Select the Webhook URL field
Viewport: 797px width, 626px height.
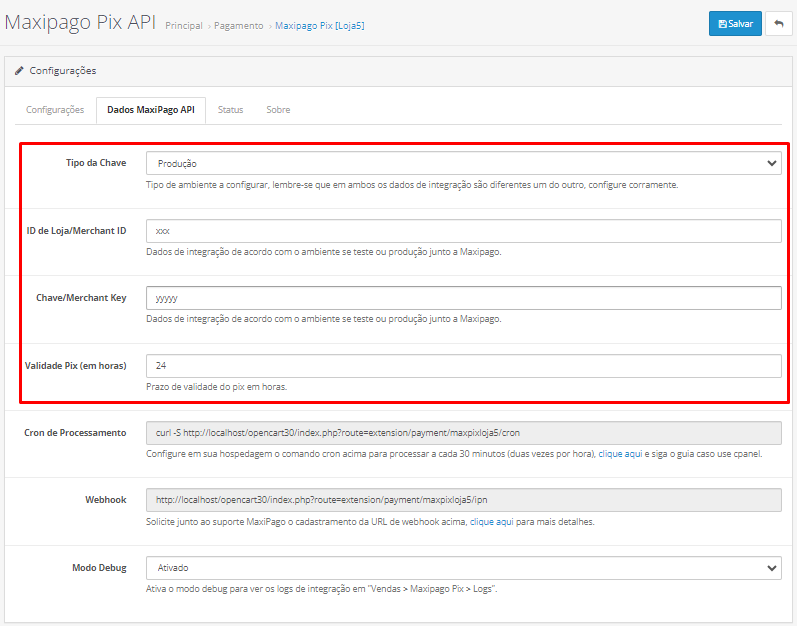pos(464,500)
